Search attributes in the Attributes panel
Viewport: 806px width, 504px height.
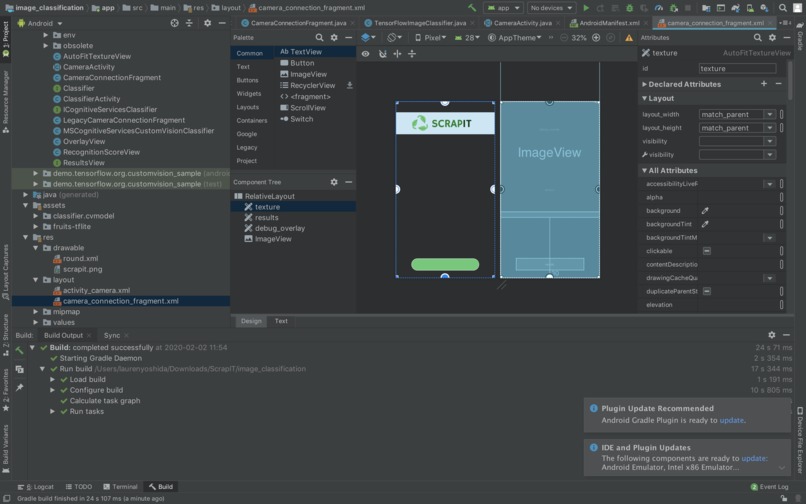point(758,38)
